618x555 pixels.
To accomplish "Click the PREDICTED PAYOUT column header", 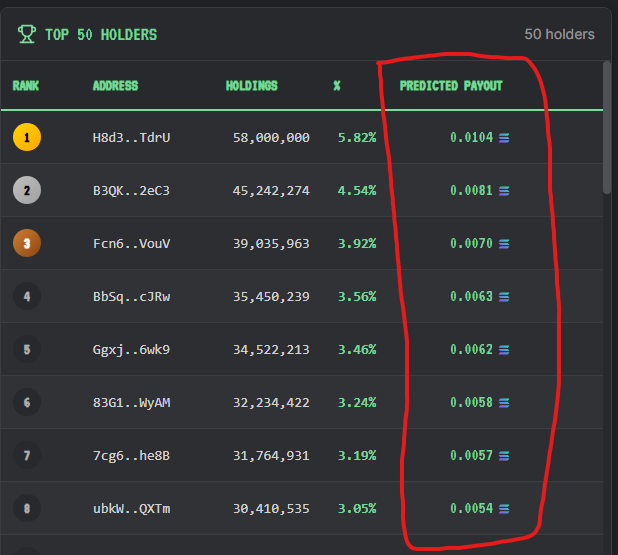I will click(451, 86).
